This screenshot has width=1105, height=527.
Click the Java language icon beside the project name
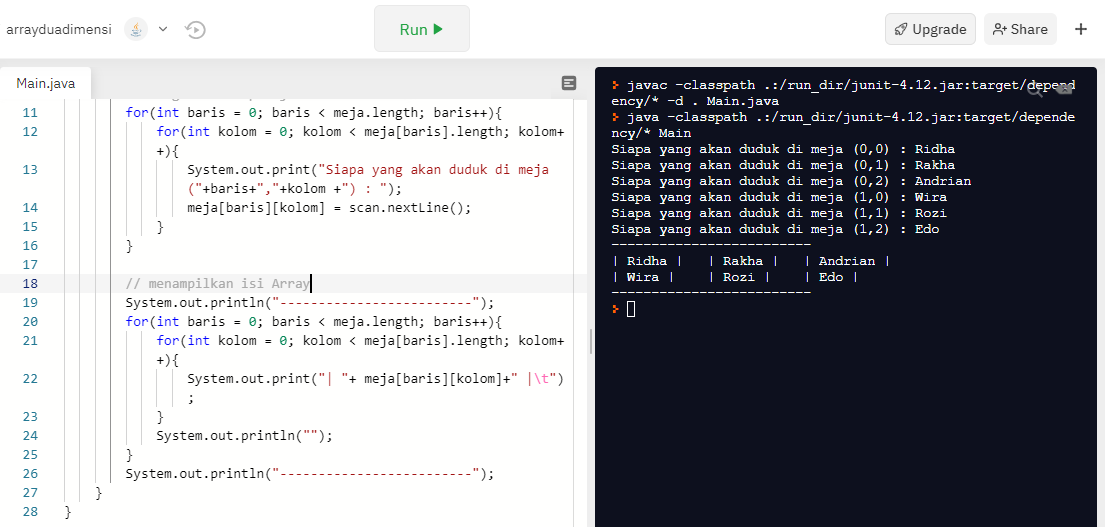point(136,30)
